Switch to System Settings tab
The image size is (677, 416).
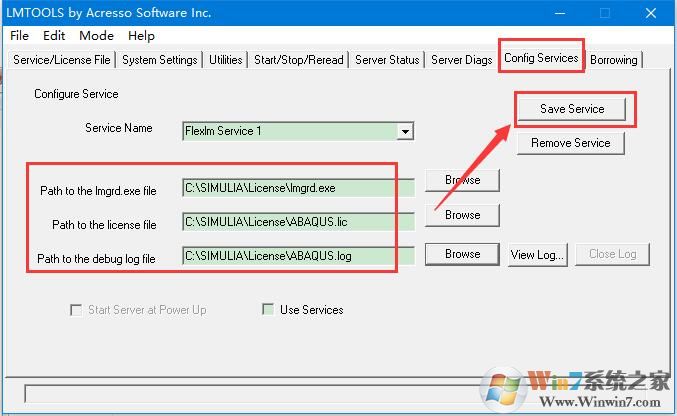pos(160,60)
